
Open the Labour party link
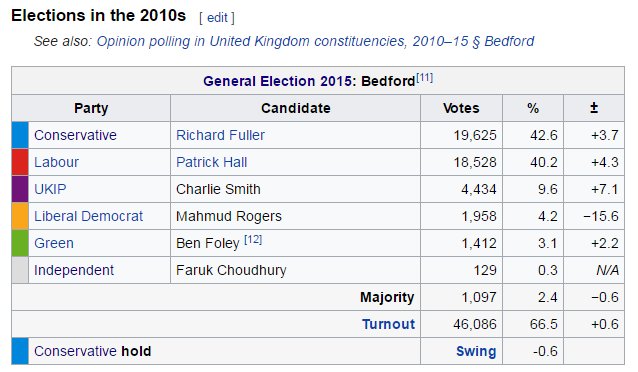[56, 162]
